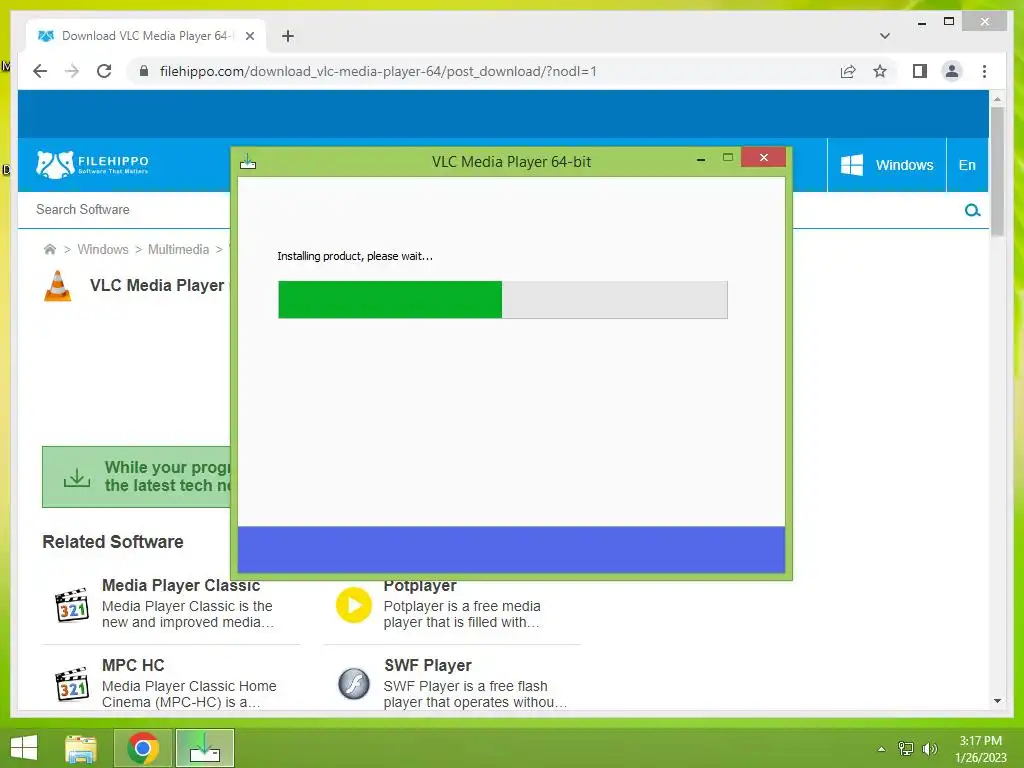
Task: Open a new Chrome tab
Action: 288,36
